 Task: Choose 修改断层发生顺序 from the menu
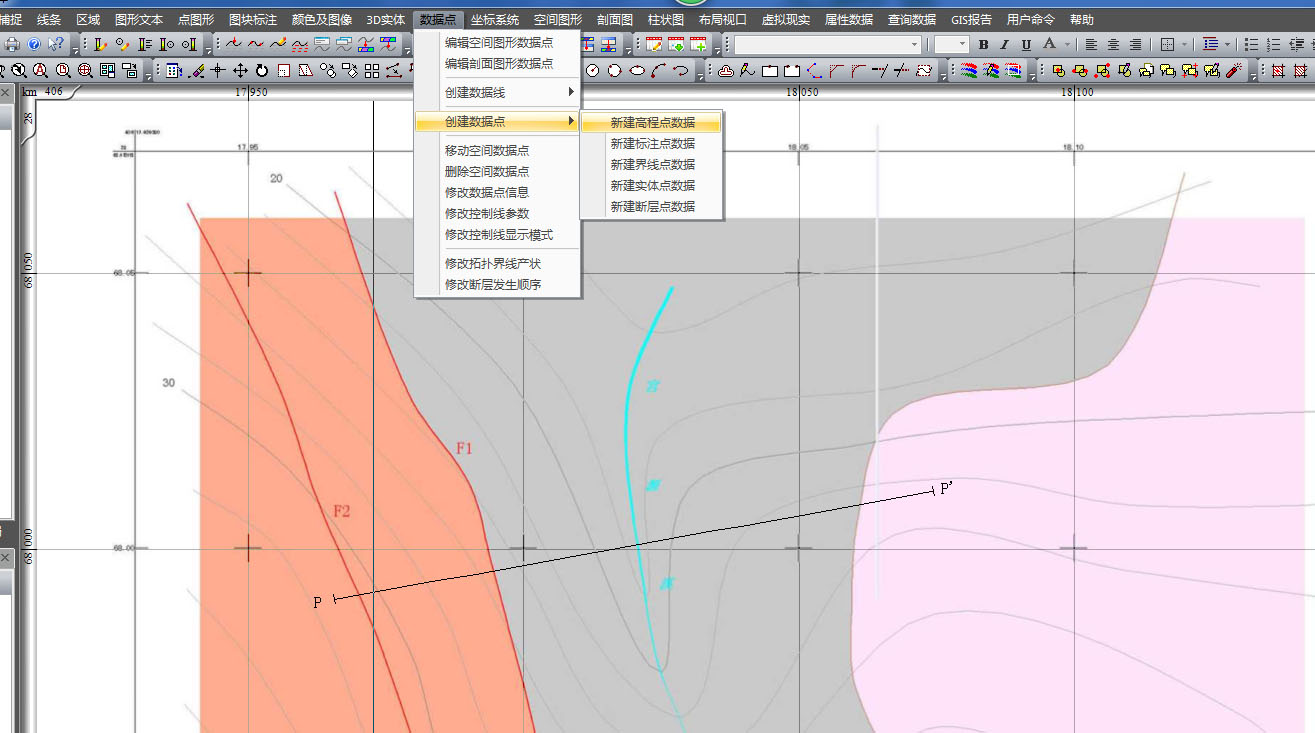point(498,284)
